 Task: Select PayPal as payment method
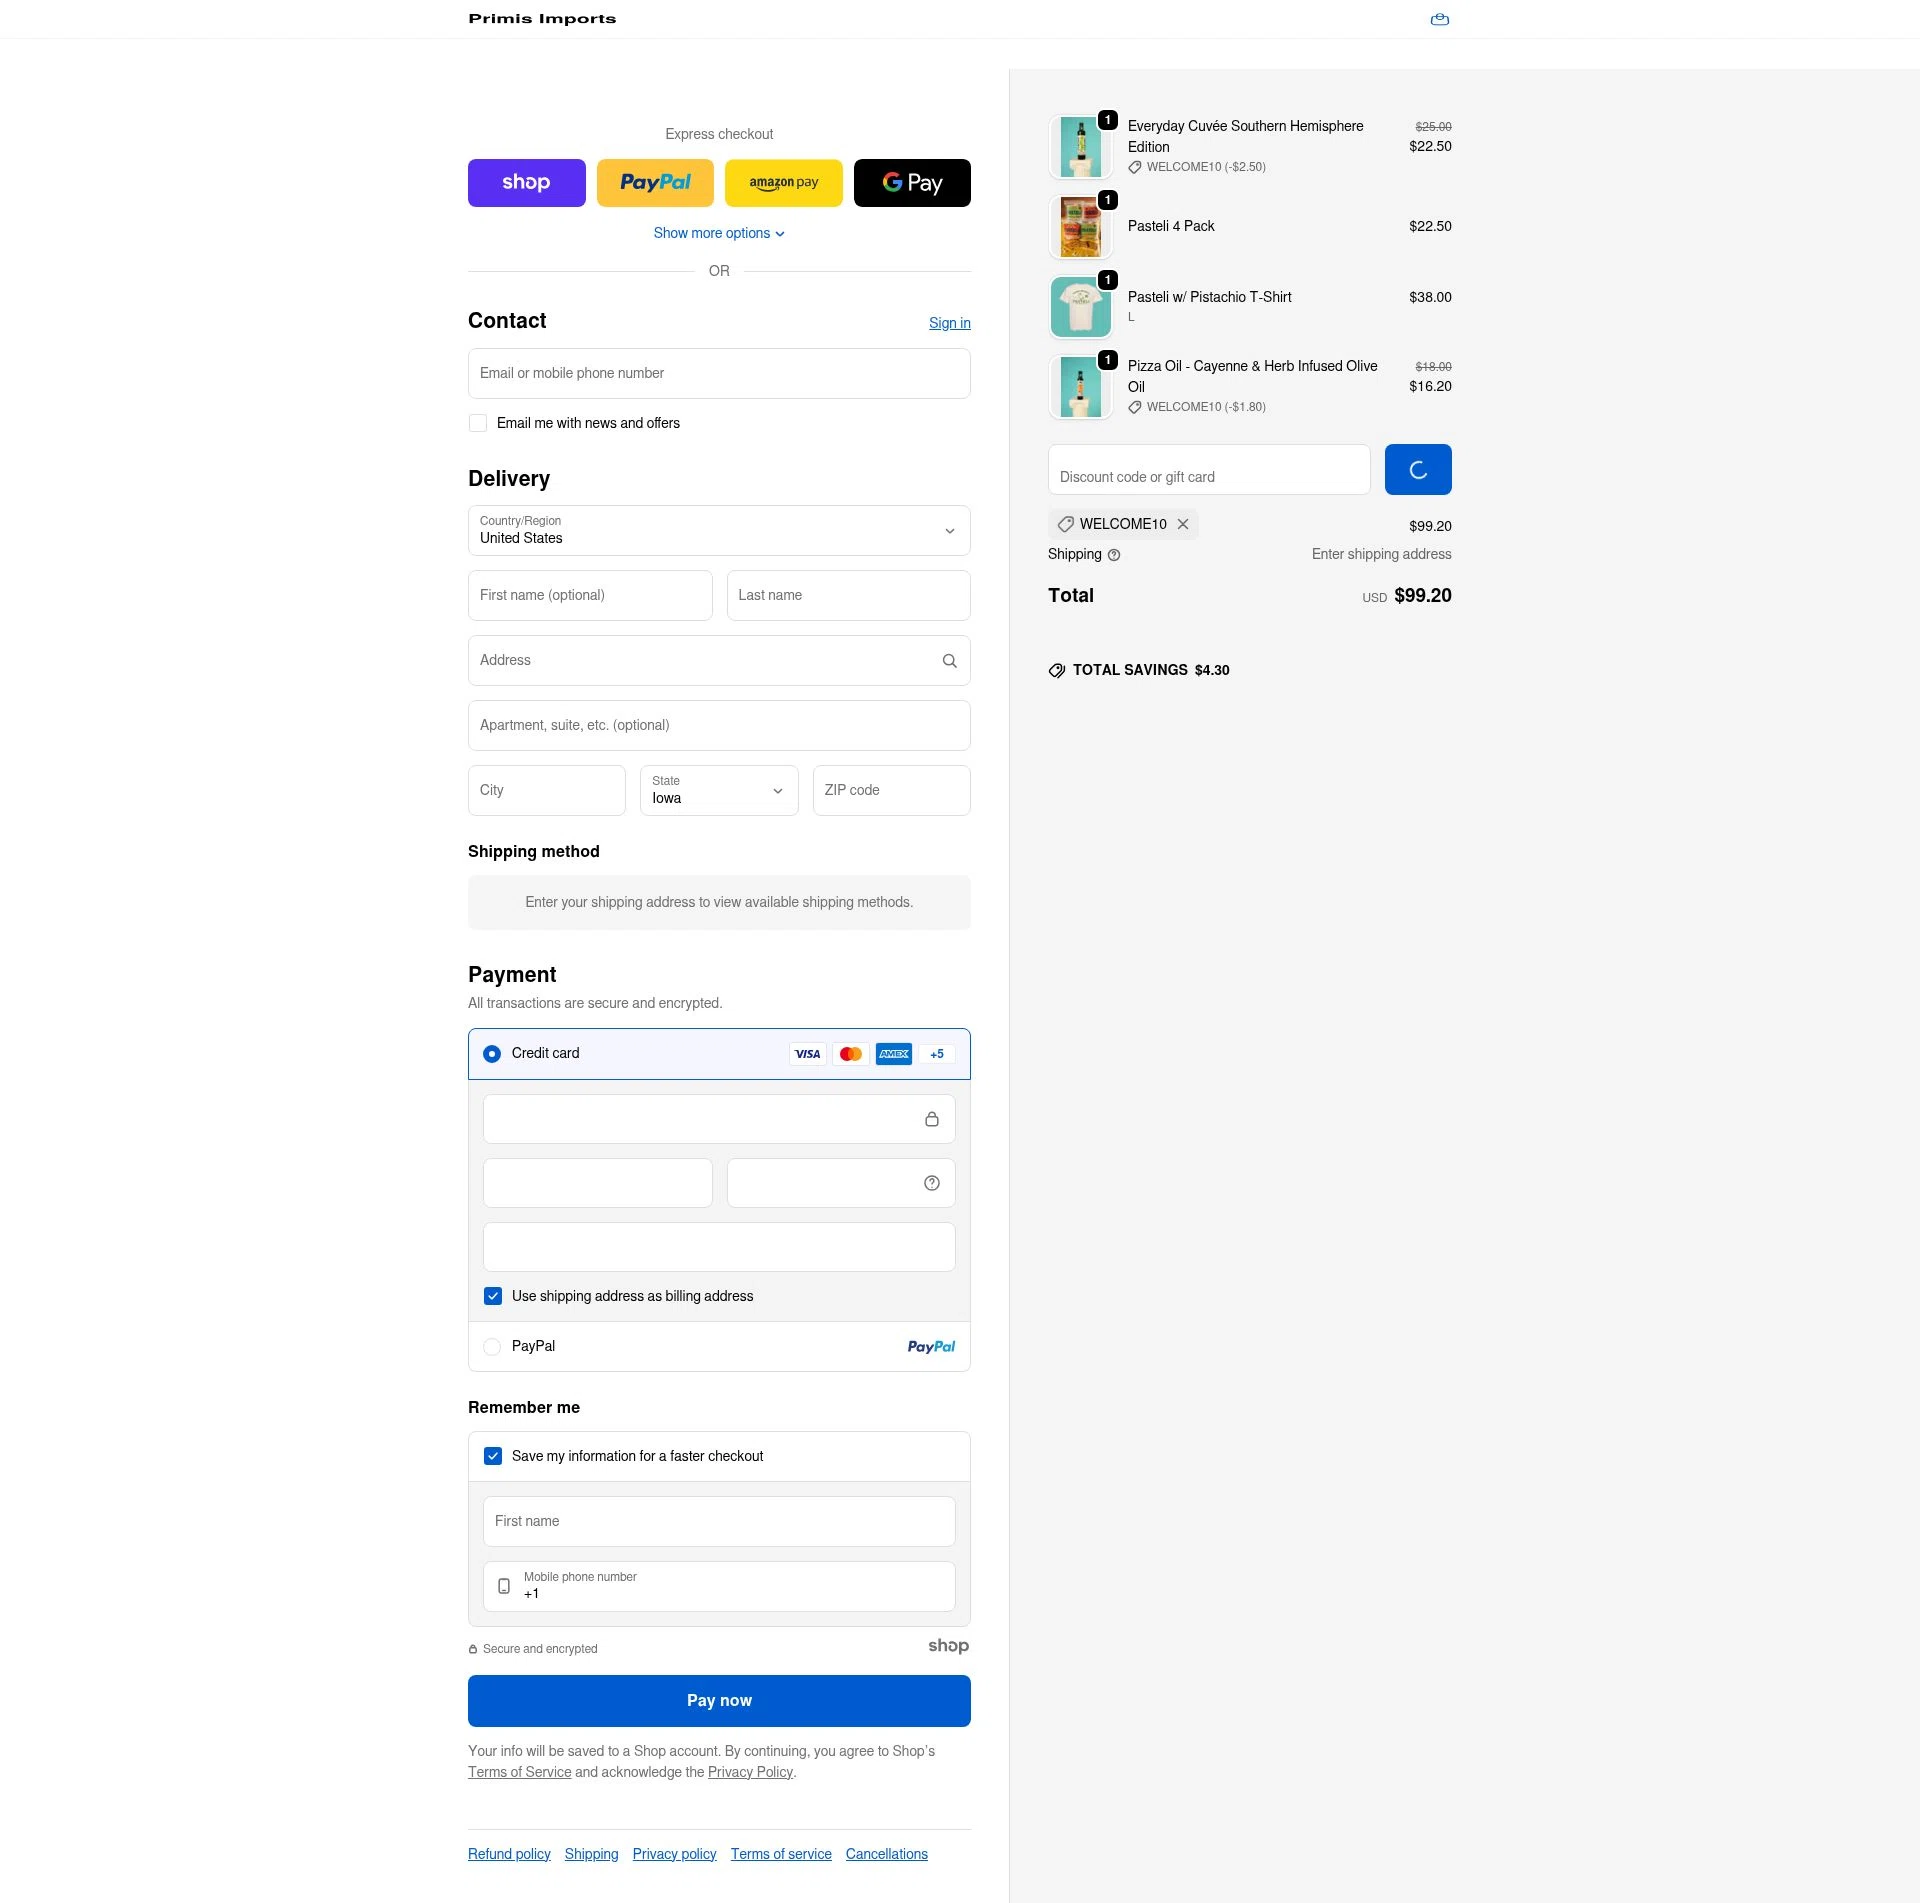click(492, 1347)
